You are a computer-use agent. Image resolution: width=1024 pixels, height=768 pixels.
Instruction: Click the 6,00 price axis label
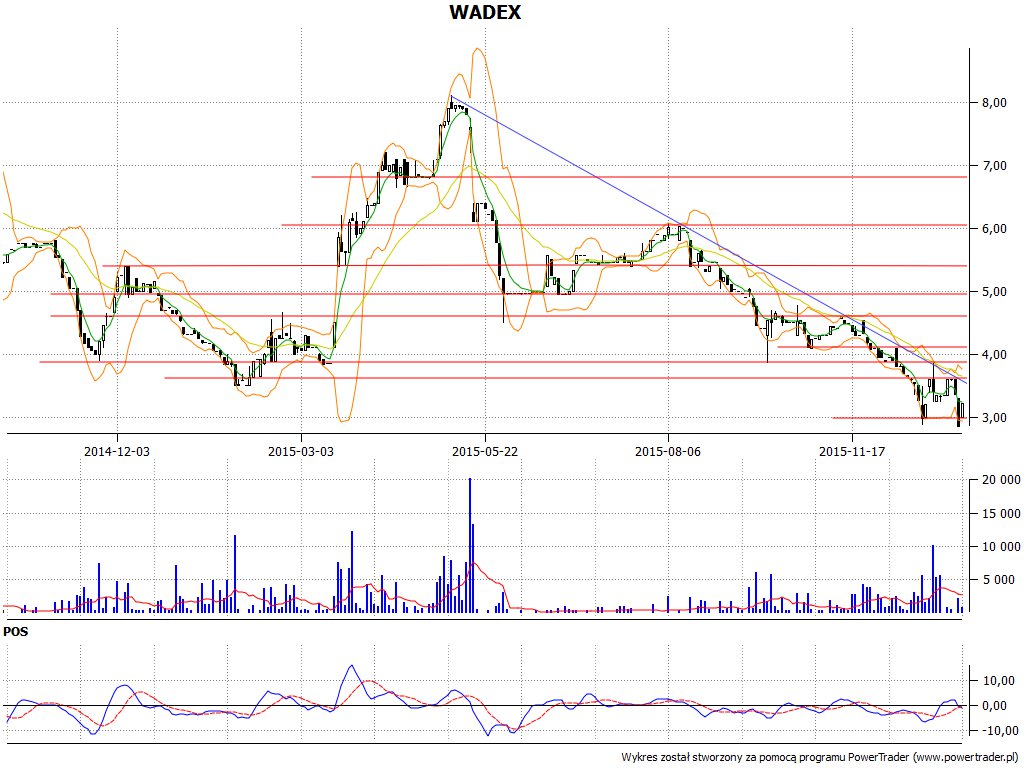pos(993,229)
